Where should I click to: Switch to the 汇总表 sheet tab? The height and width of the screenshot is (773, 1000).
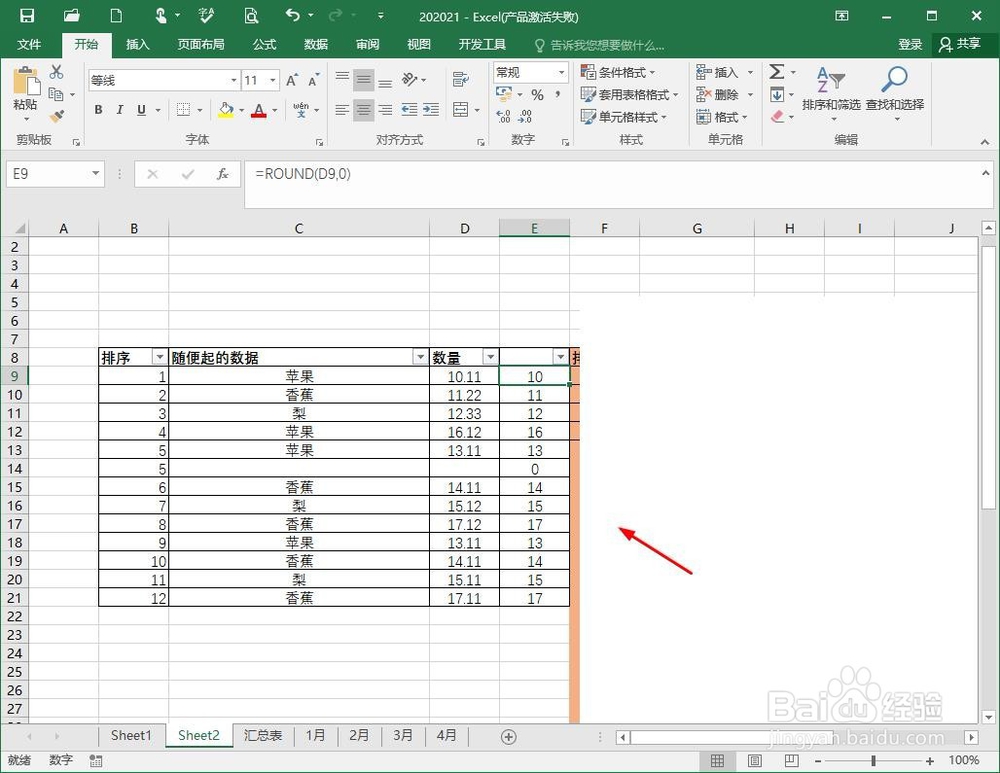click(262, 735)
